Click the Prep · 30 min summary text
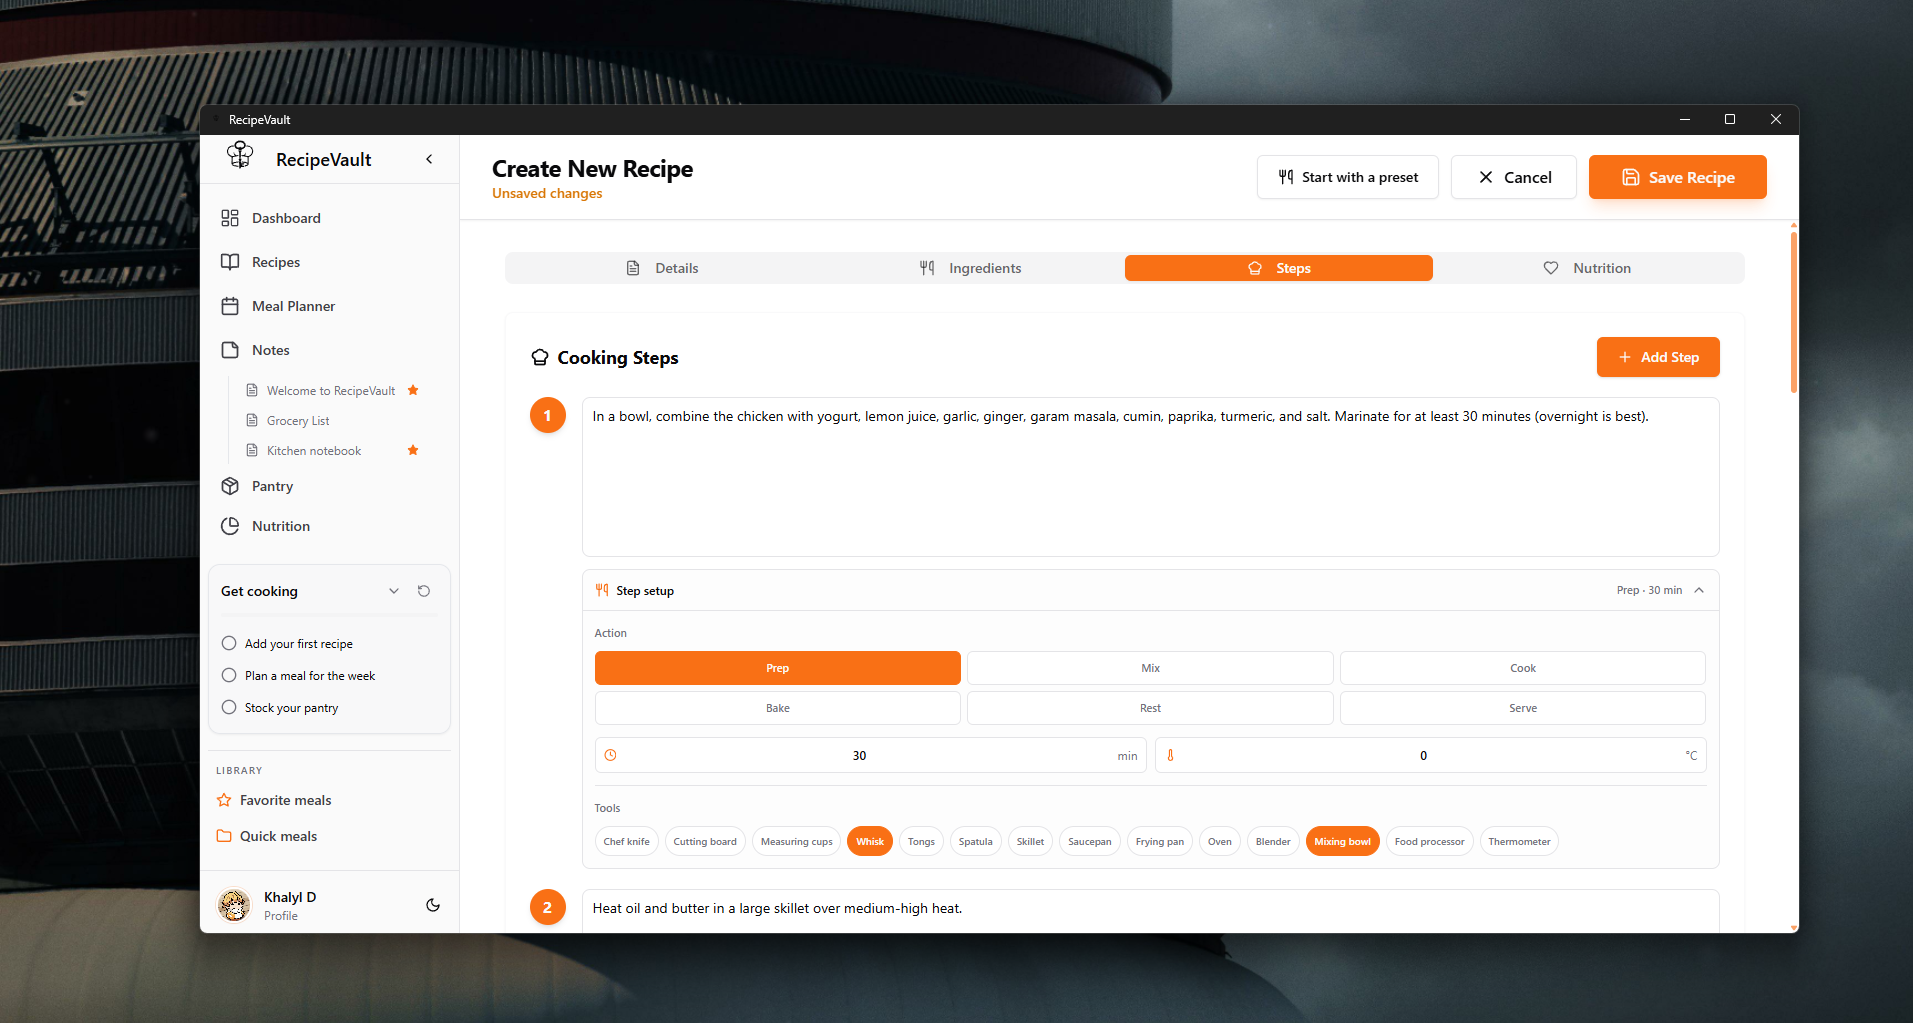 pyautogui.click(x=1649, y=590)
